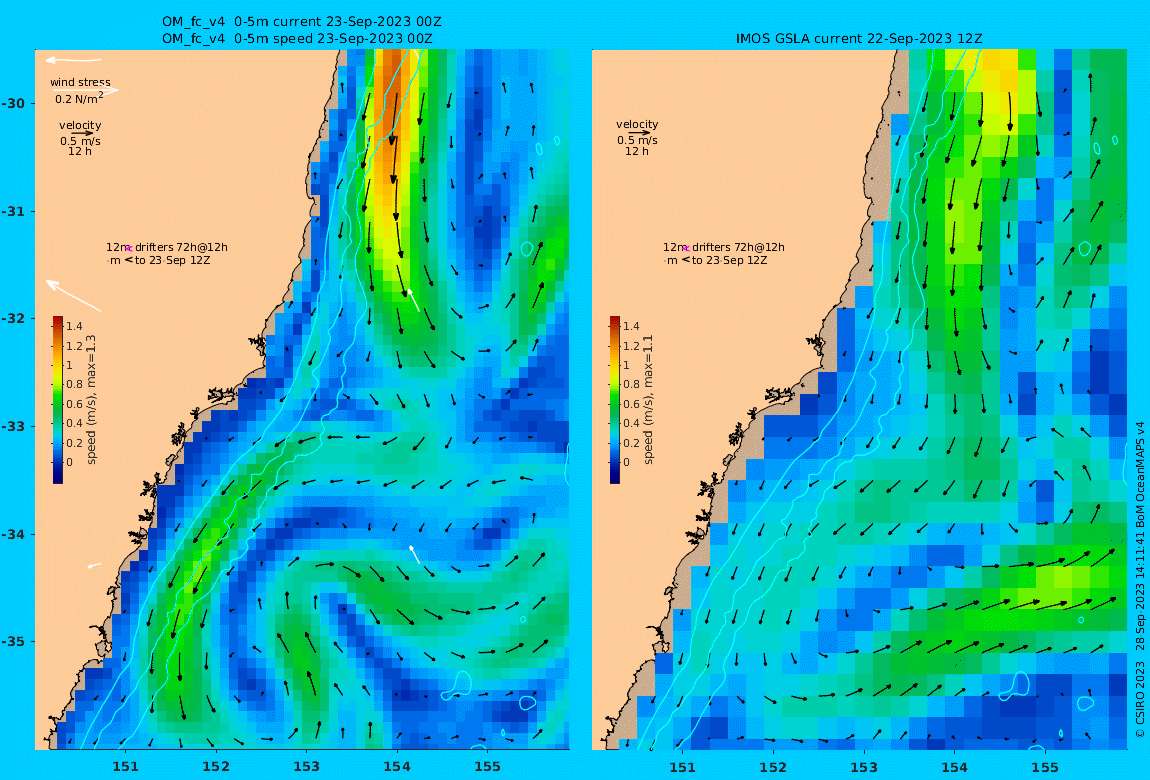Click '12m drifters 72h@12h' text in left map

click(166, 247)
